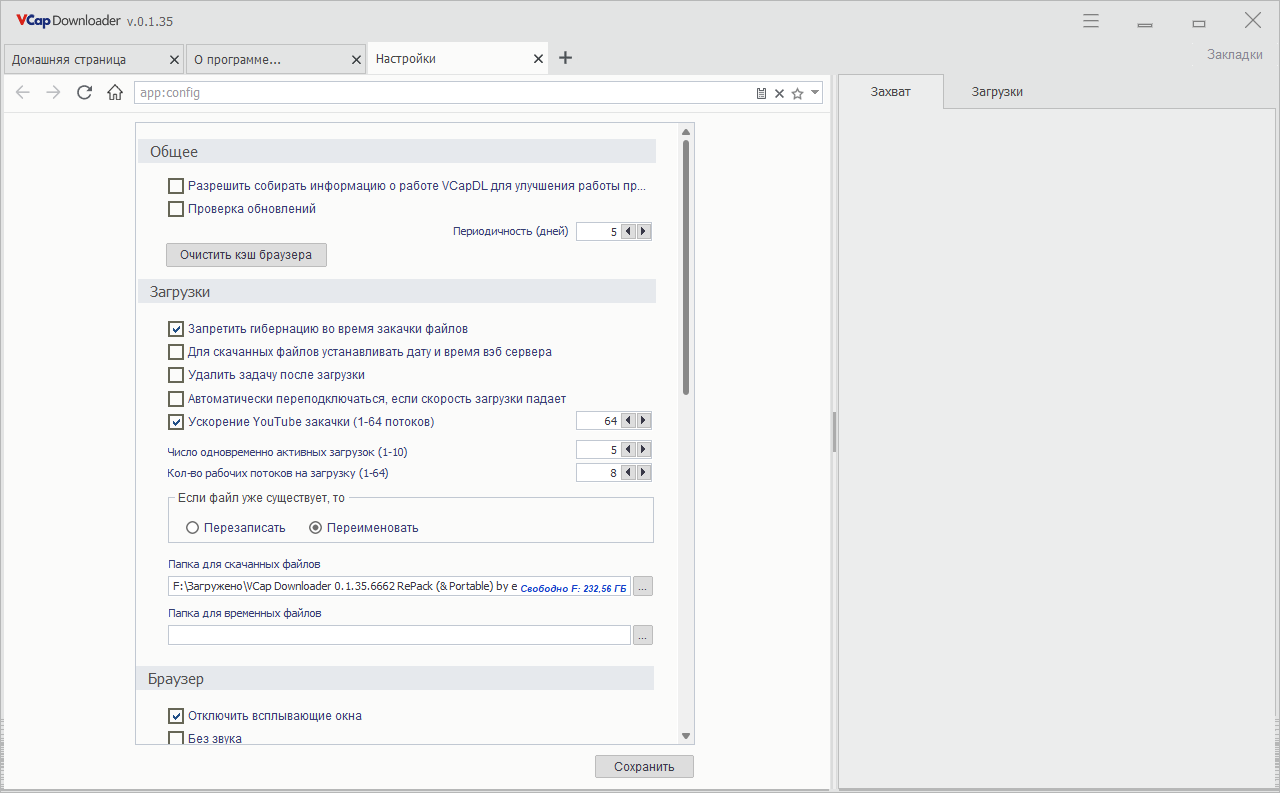Decrease рабочих потоков на загрузку left arrow
The width and height of the screenshot is (1280, 793).
[628, 473]
